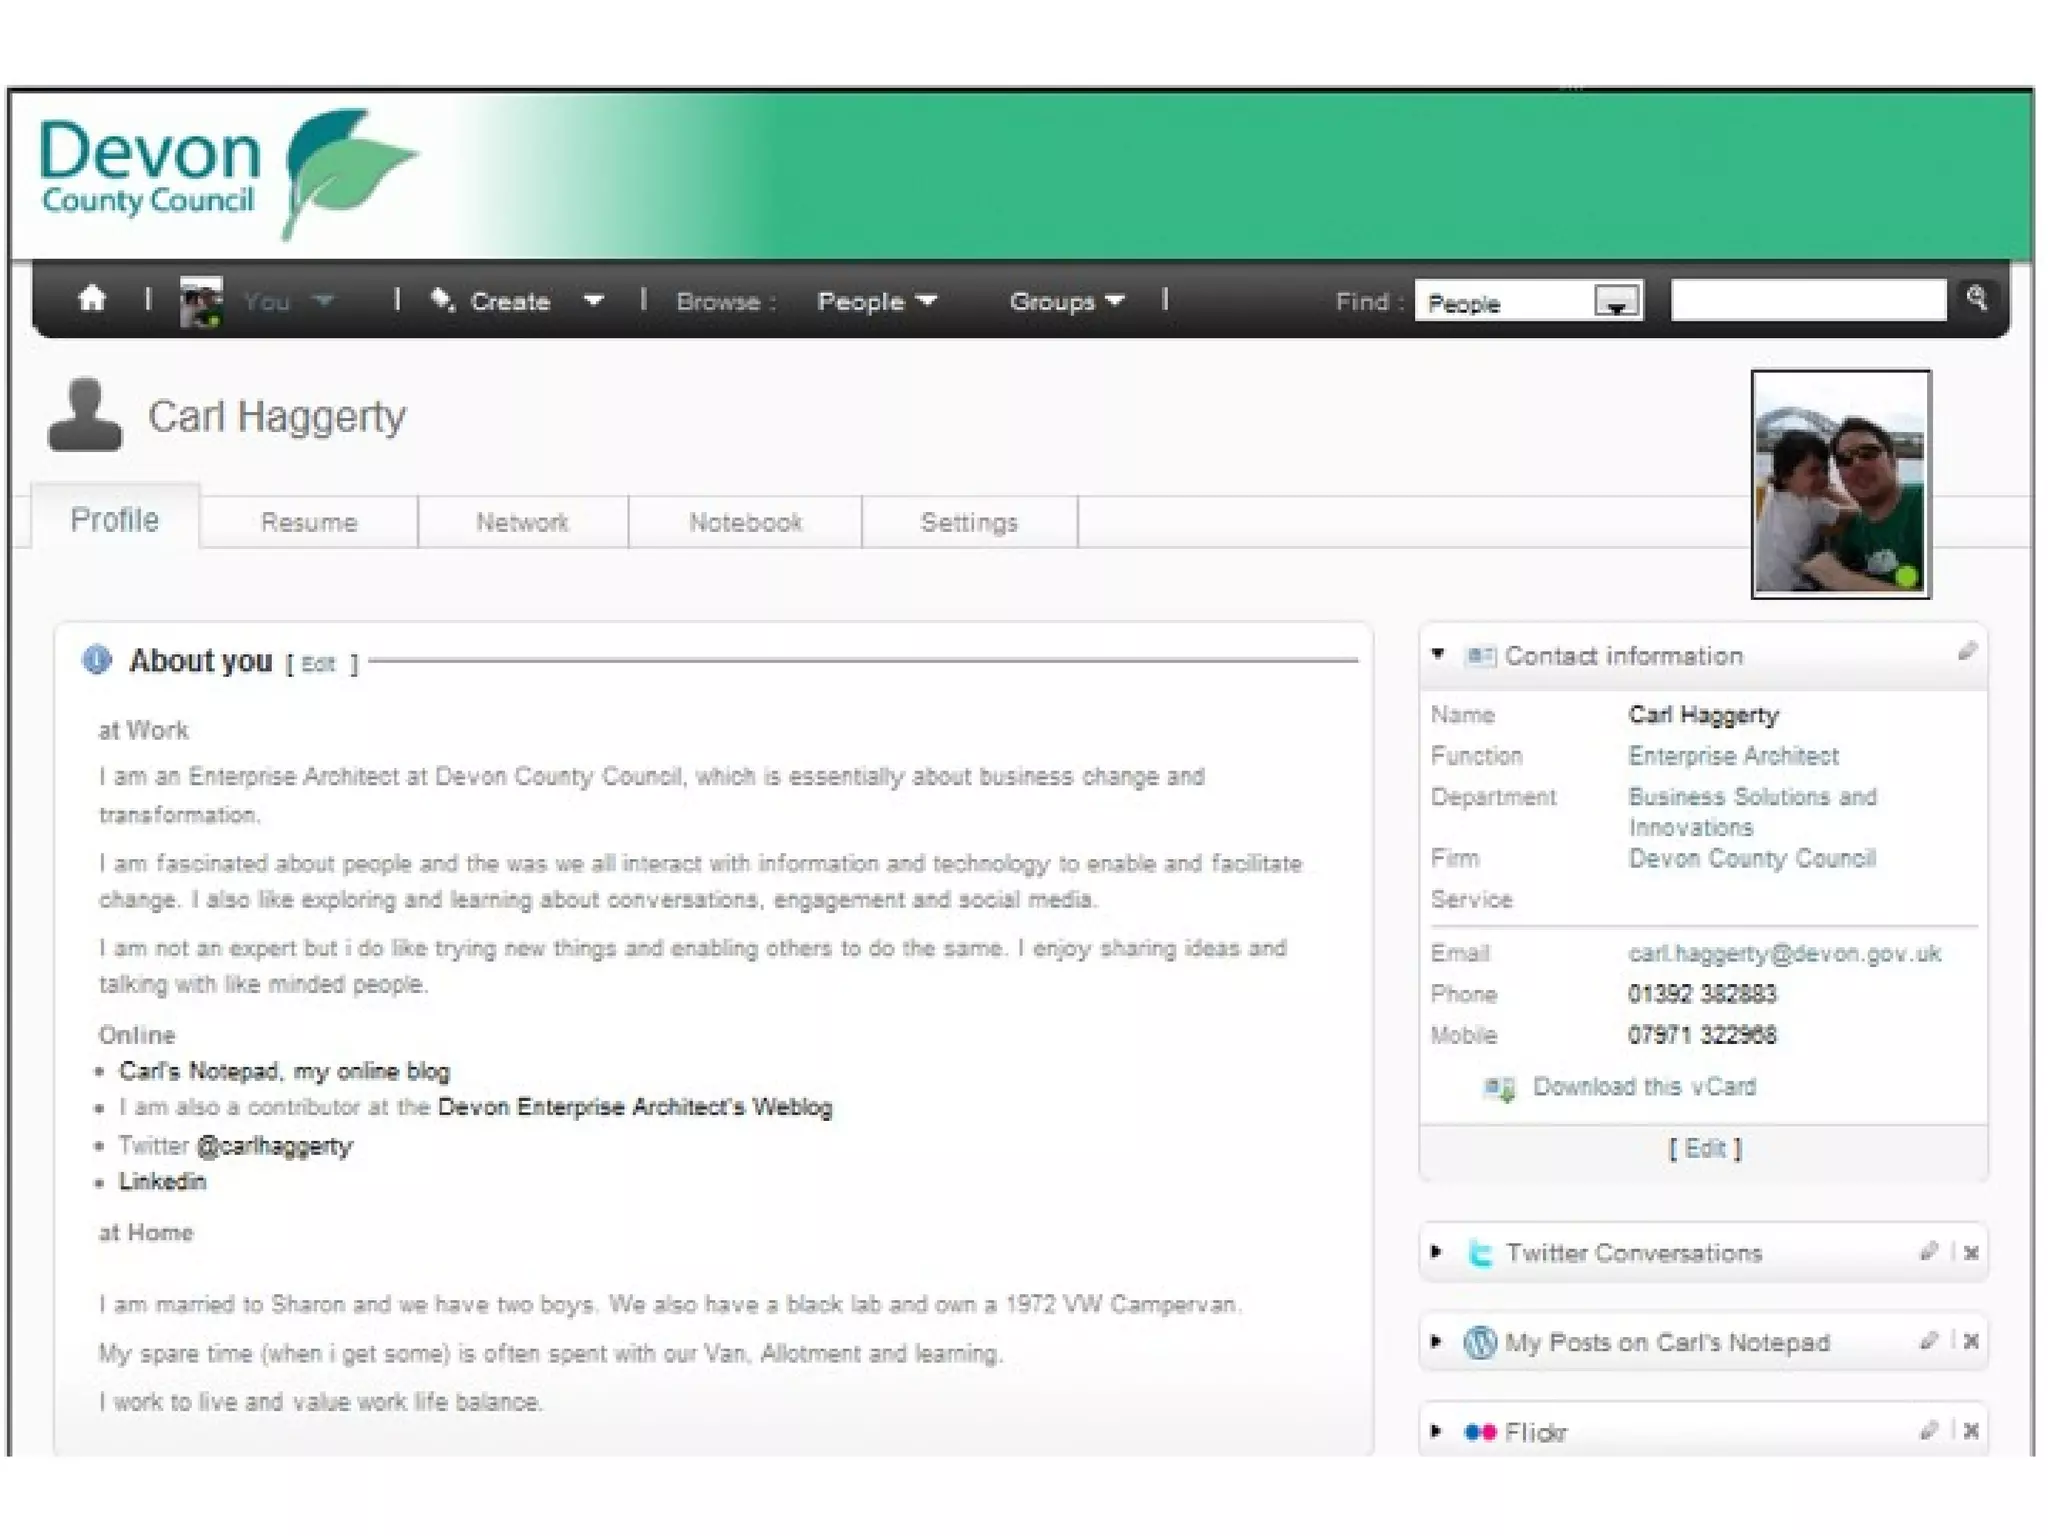Click Edit link beside About you
Image resolution: width=2048 pixels, height=1536 pixels.
coord(318,664)
